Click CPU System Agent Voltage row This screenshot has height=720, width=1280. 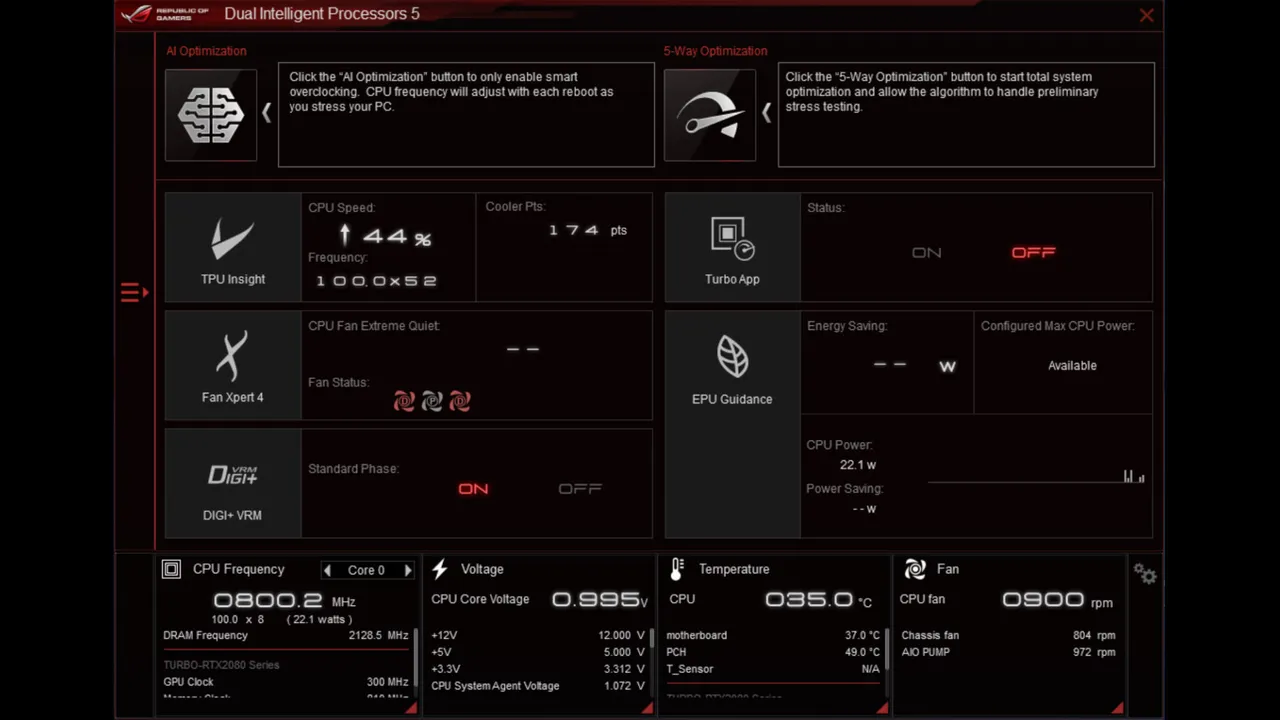538,686
